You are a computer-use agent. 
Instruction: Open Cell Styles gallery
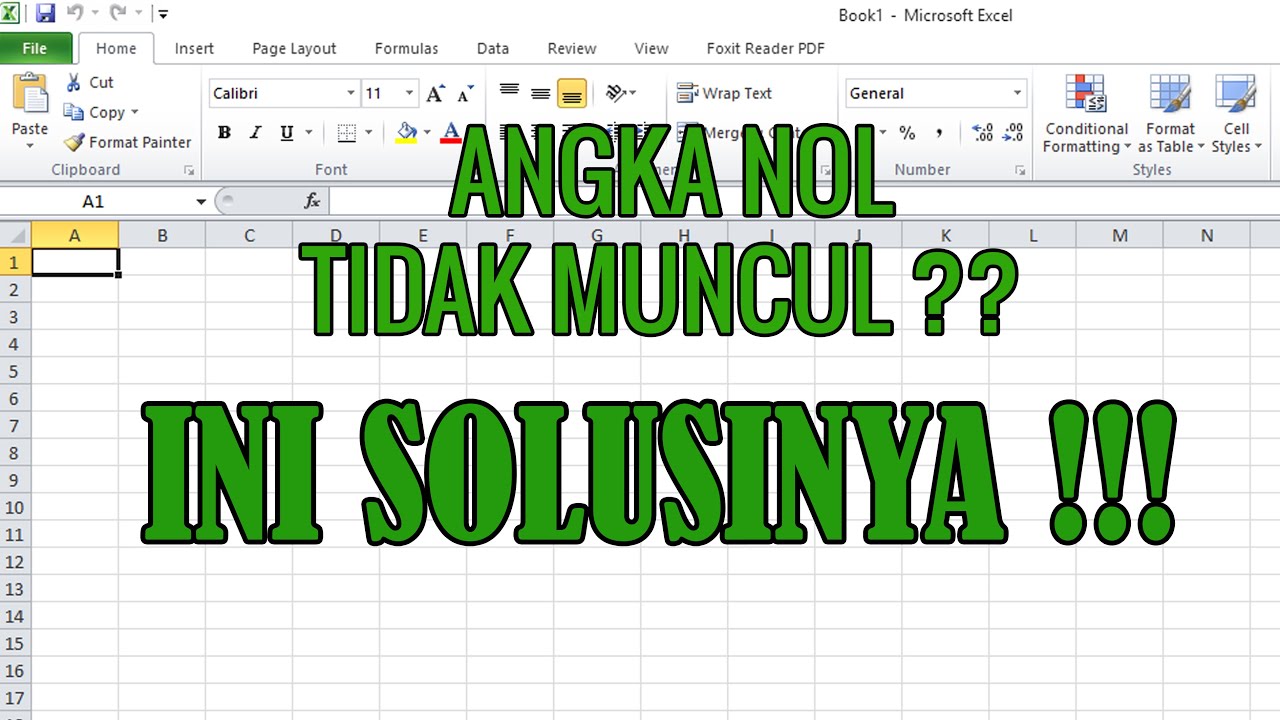point(1237,114)
